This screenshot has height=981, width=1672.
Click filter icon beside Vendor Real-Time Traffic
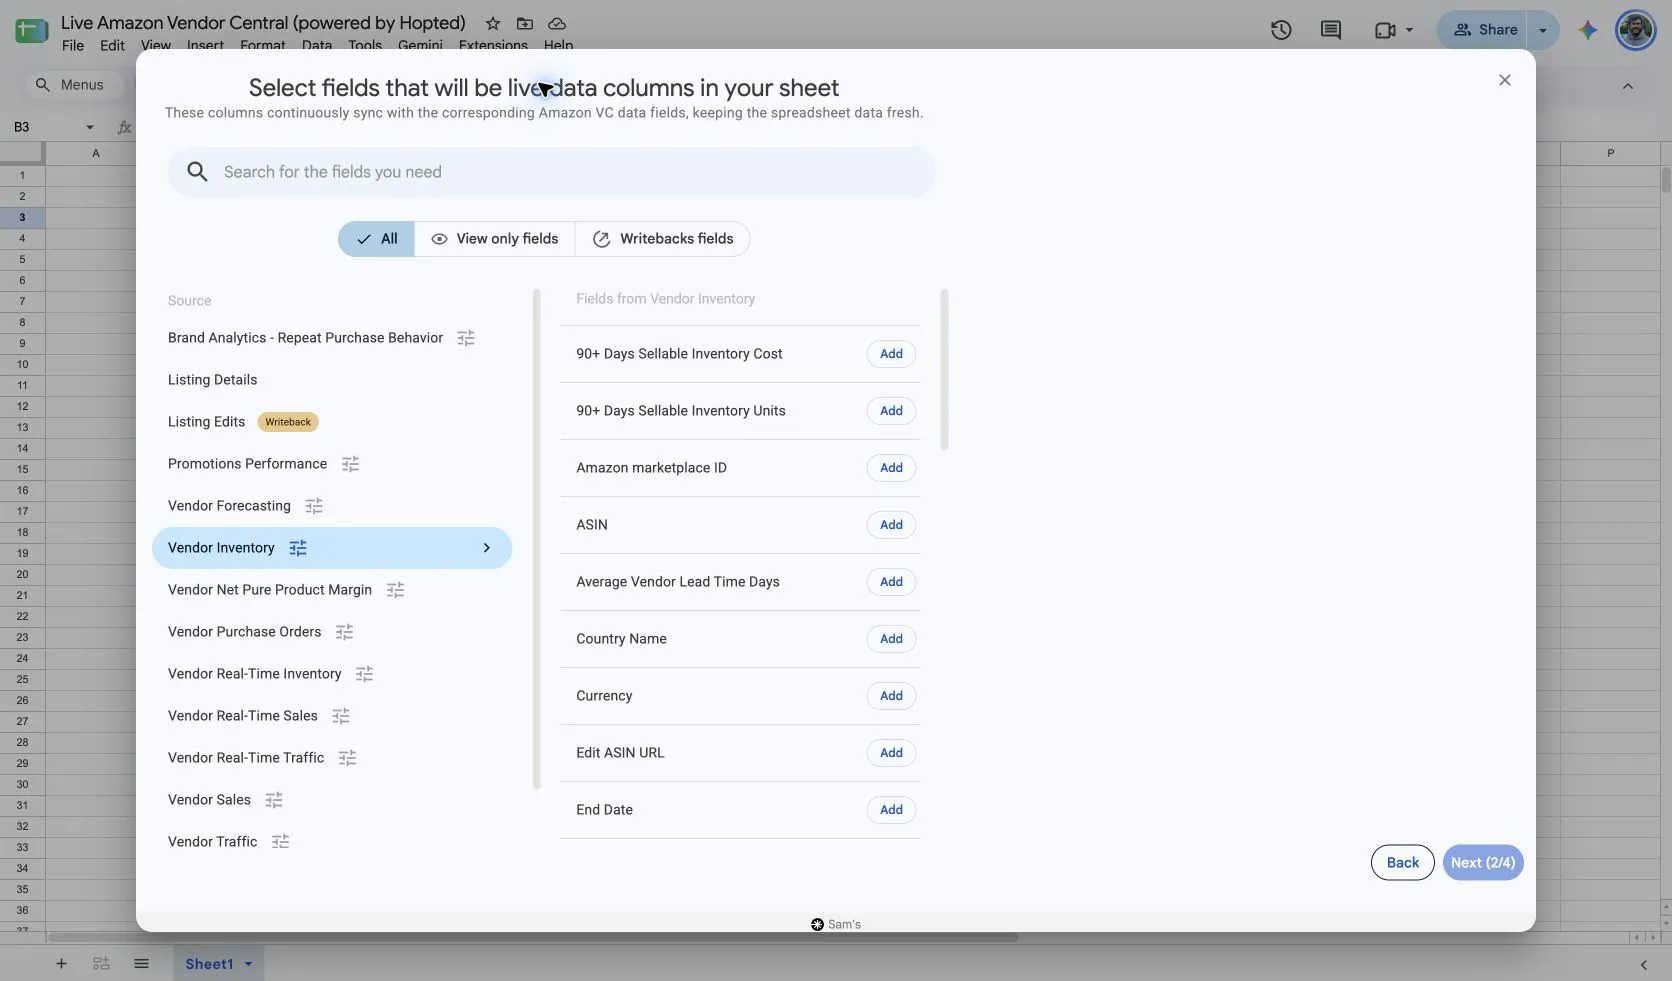pyautogui.click(x=347, y=758)
